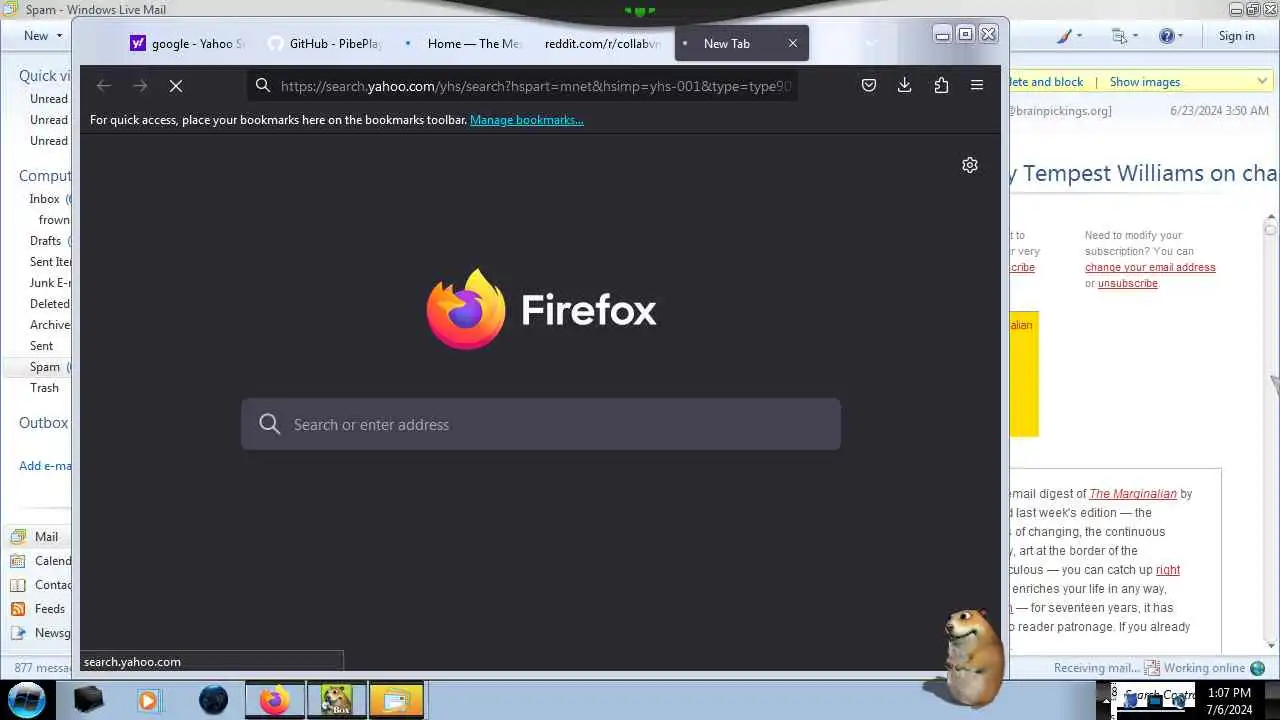Open the Feeds shortcut in Live Mail
1280x720 pixels.
click(x=38, y=608)
